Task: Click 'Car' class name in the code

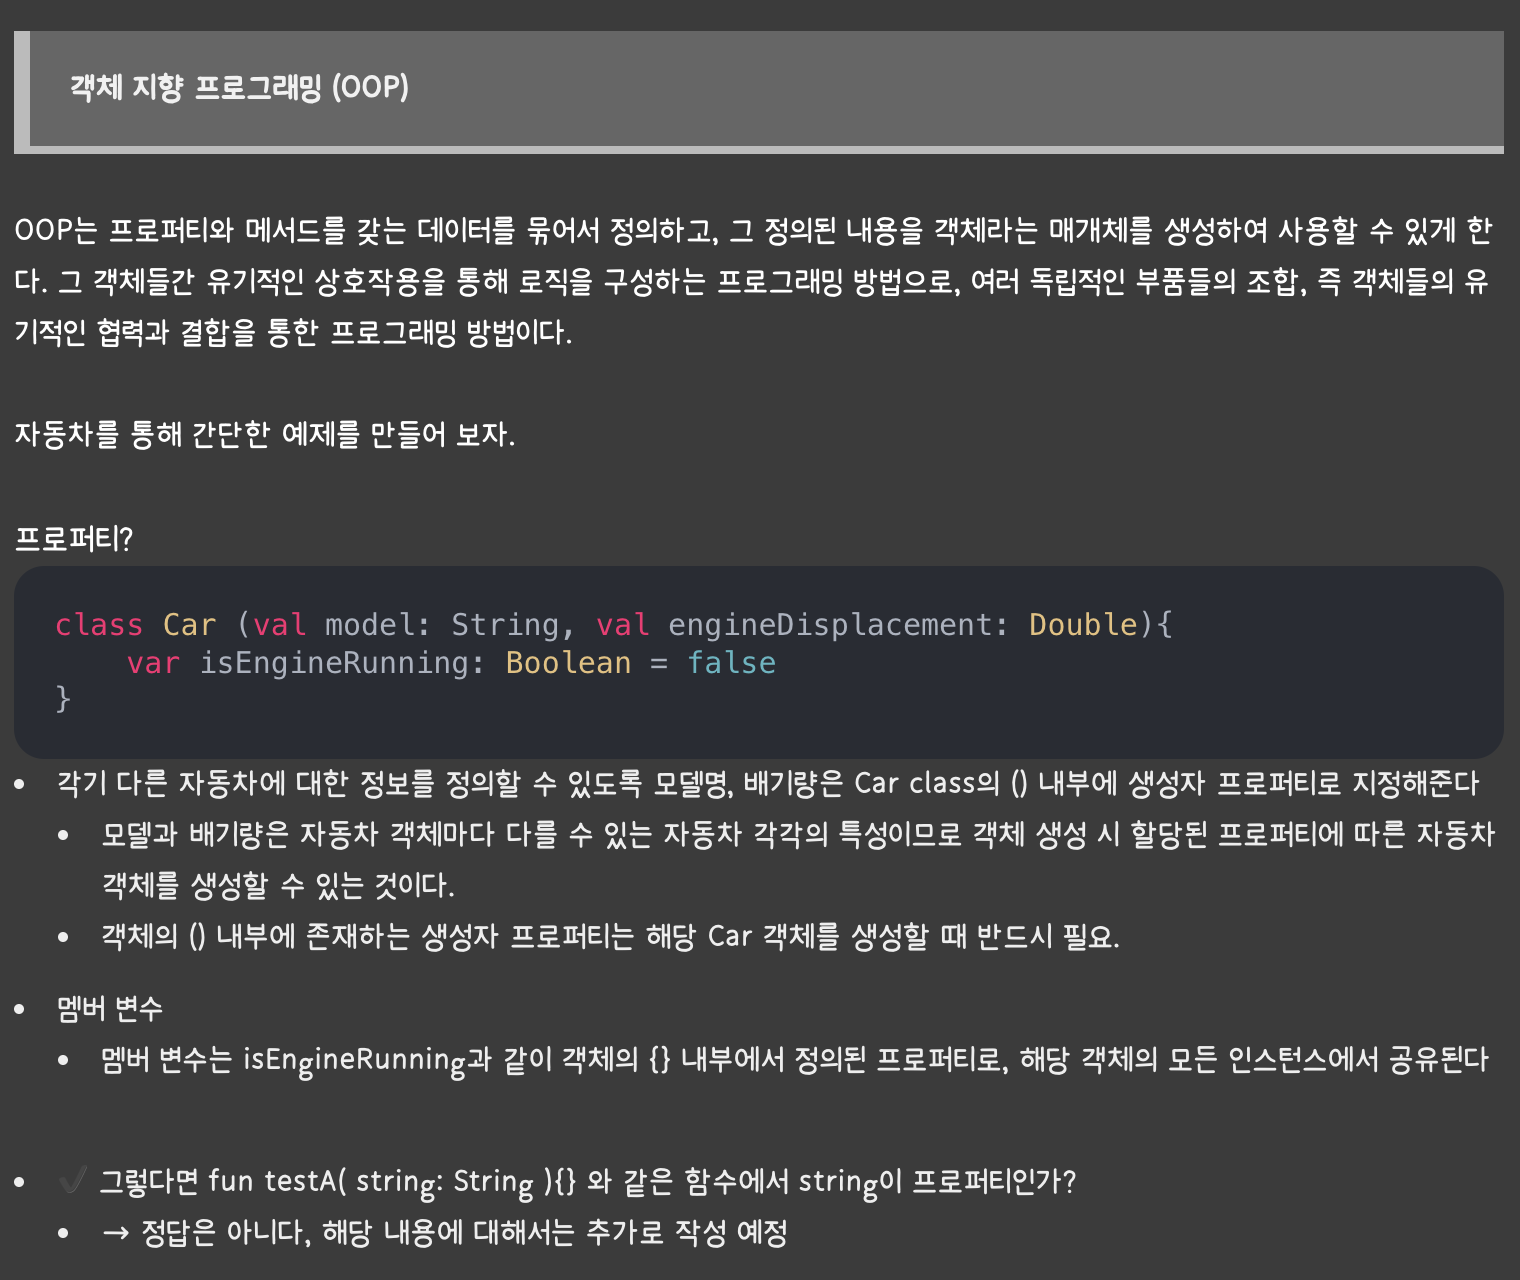Action: (x=190, y=625)
